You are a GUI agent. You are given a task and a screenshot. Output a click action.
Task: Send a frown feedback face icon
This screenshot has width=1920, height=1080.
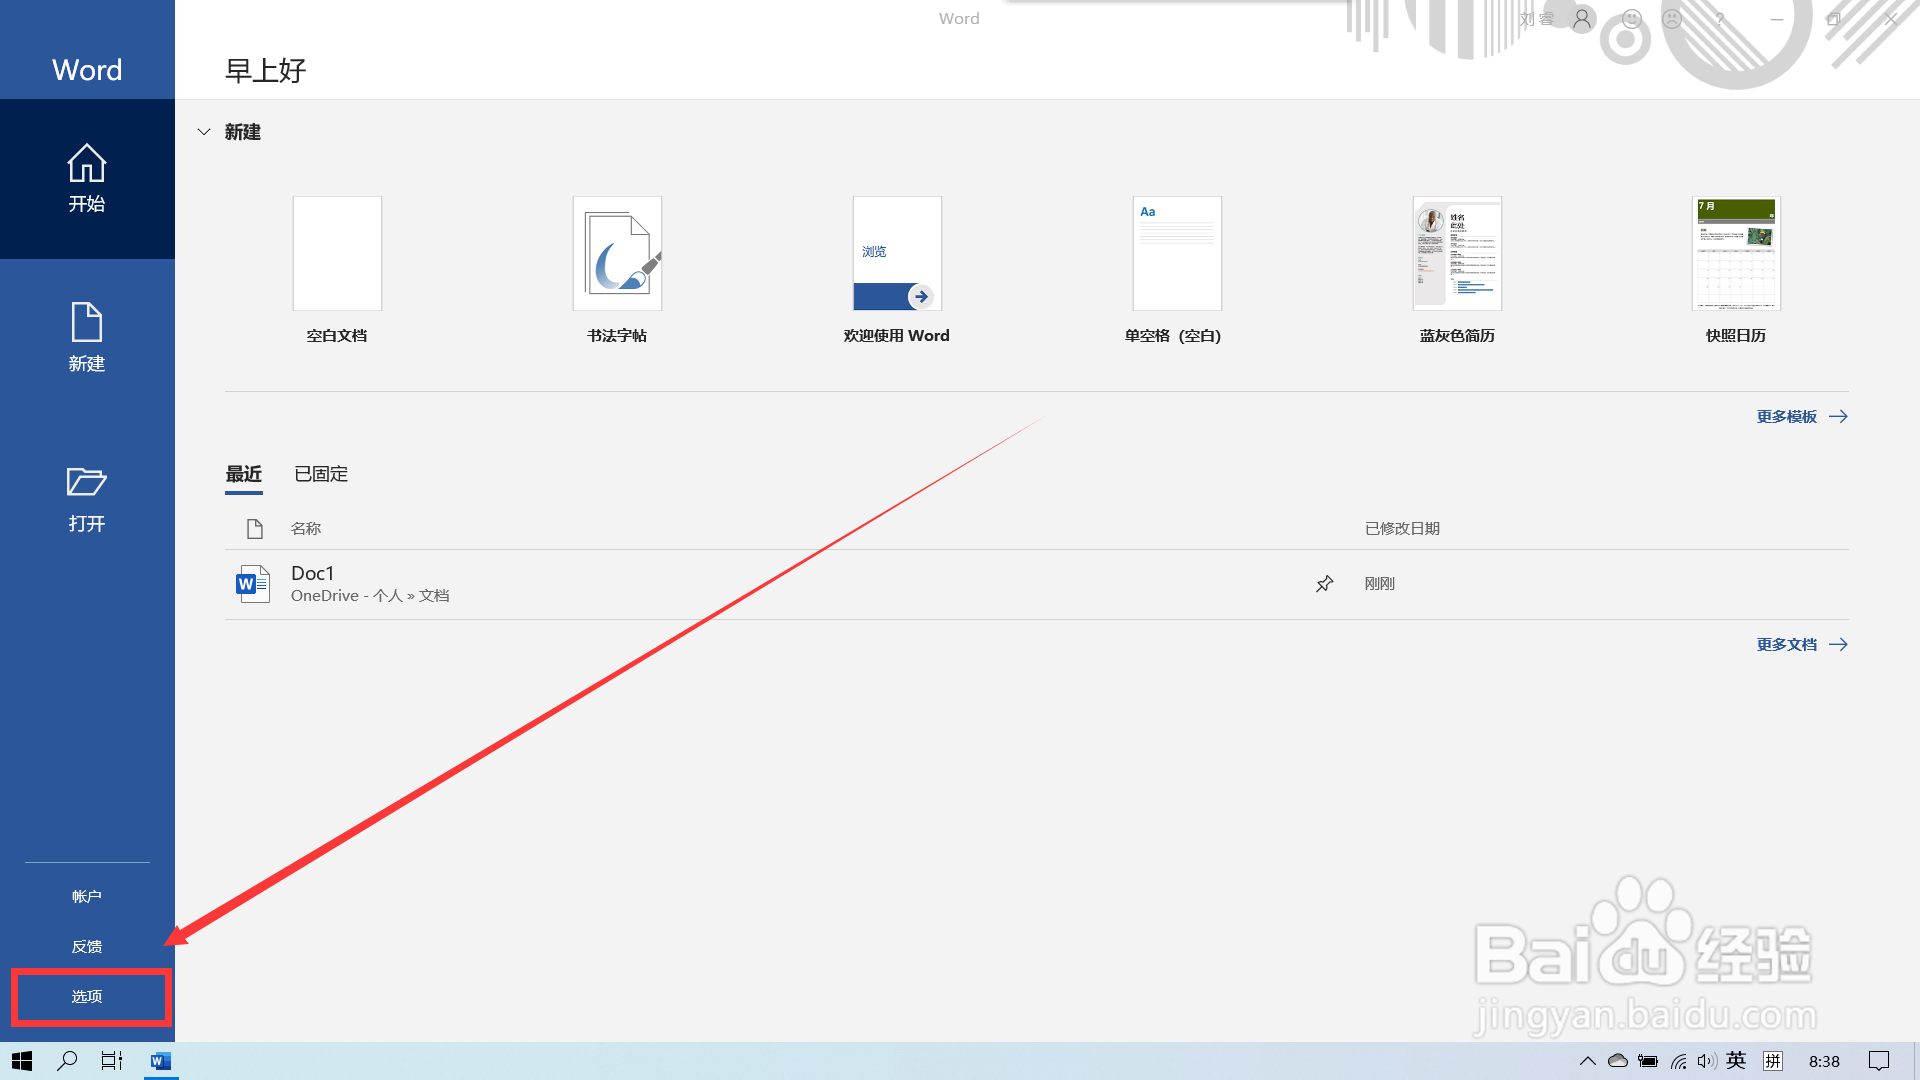(1672, 19)
